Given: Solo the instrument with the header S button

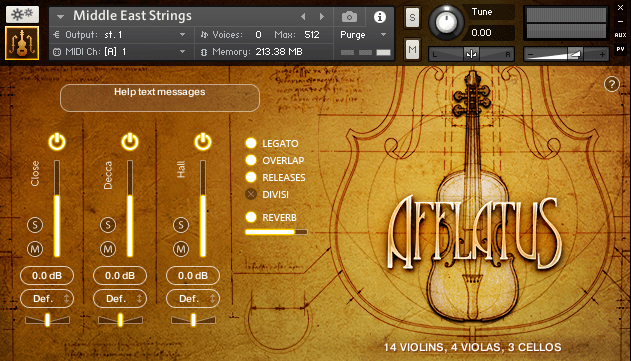Looking at the screenshot, I should click(x=412, y=18).
